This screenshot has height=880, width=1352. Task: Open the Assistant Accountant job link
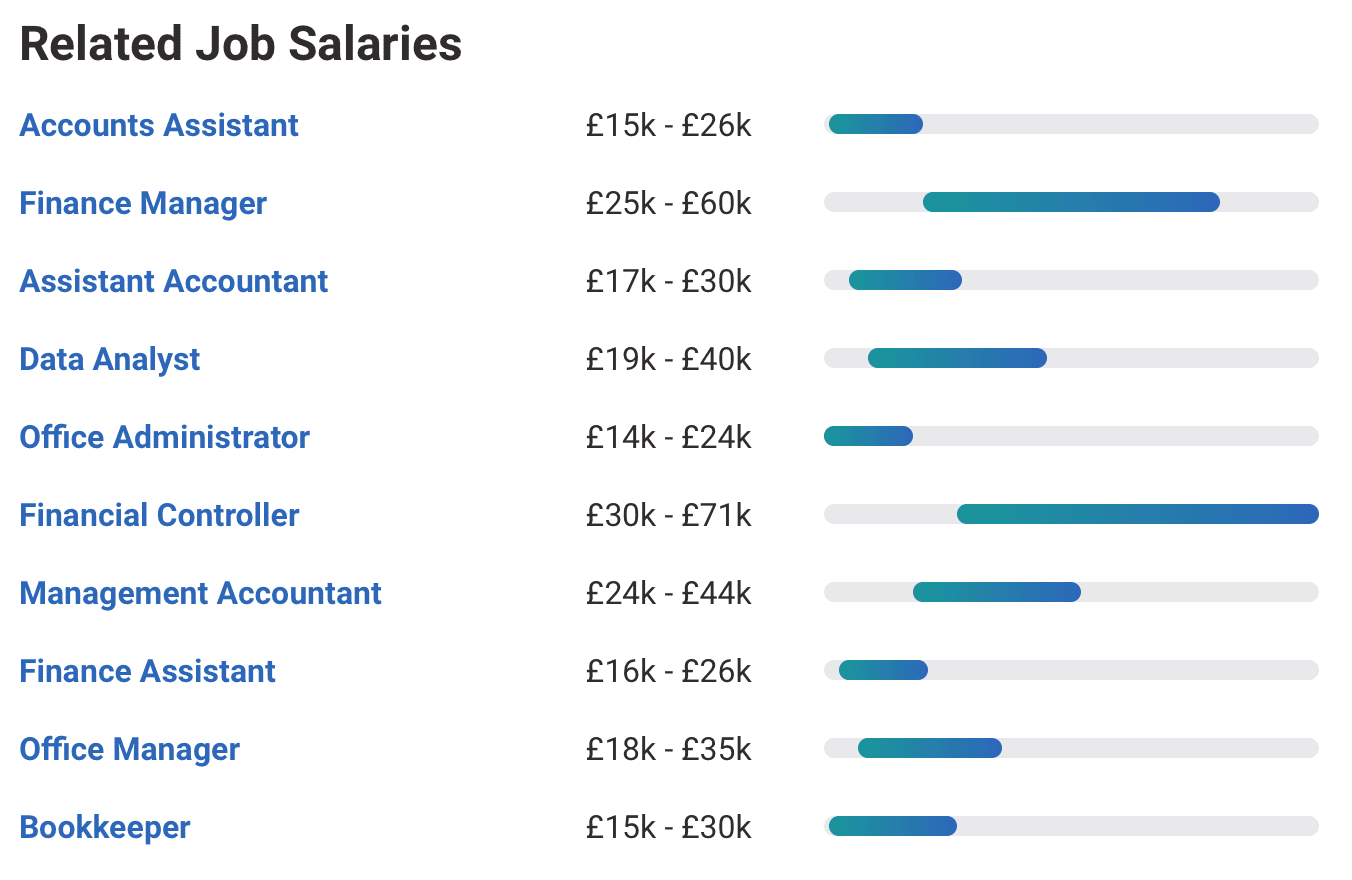[173, 281]
